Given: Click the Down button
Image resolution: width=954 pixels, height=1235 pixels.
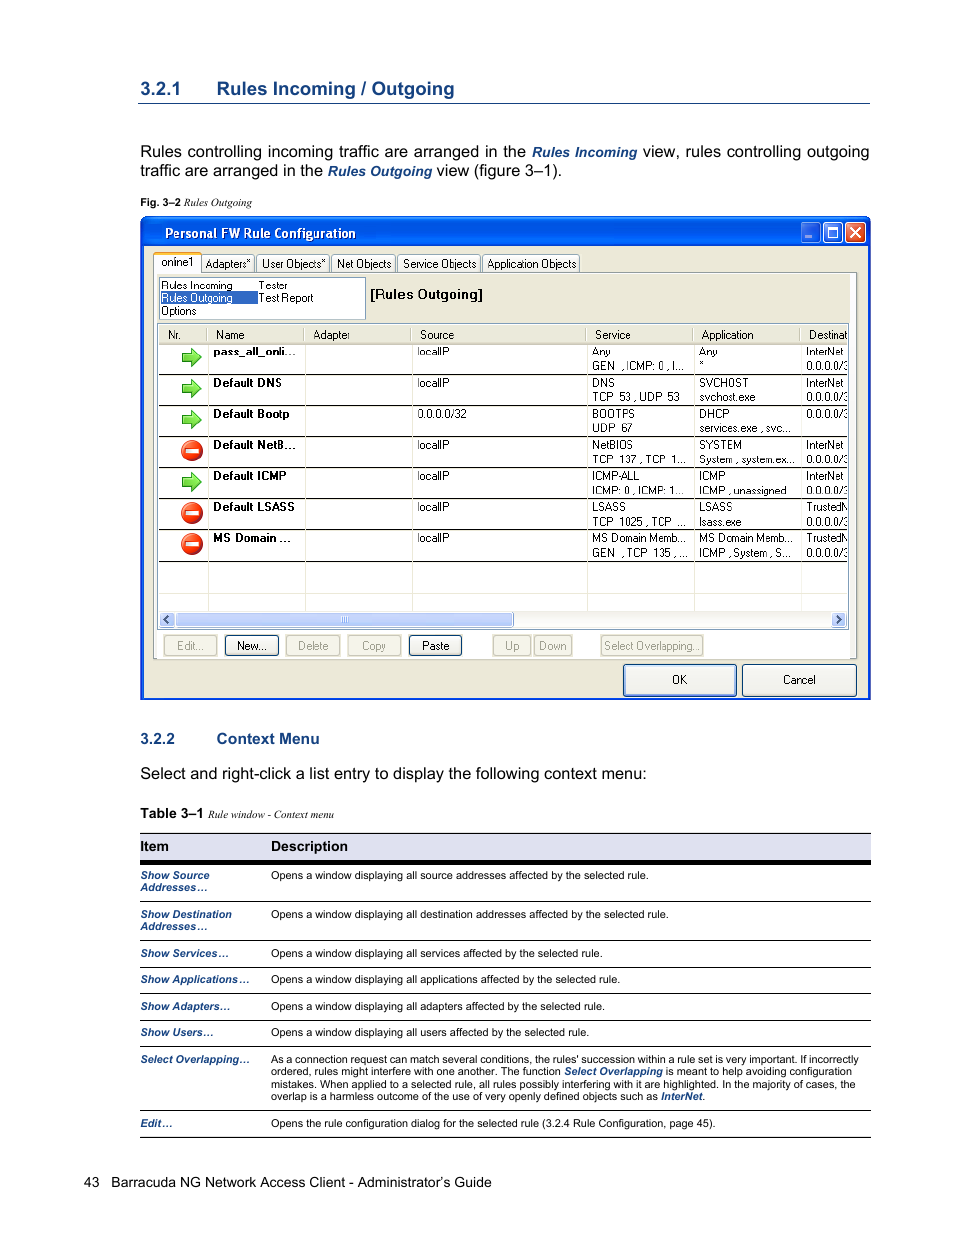Looking at the screenshot, I should point(553,646).
